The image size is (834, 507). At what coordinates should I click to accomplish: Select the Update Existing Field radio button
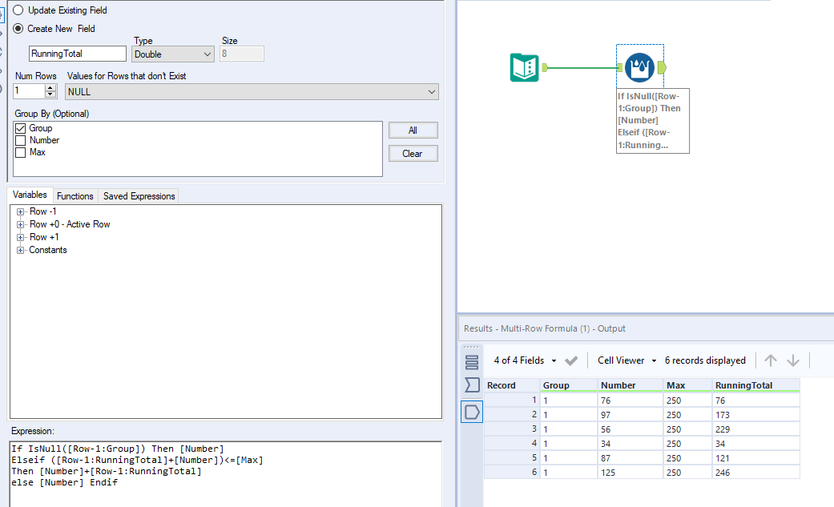(x=20, y=10)
